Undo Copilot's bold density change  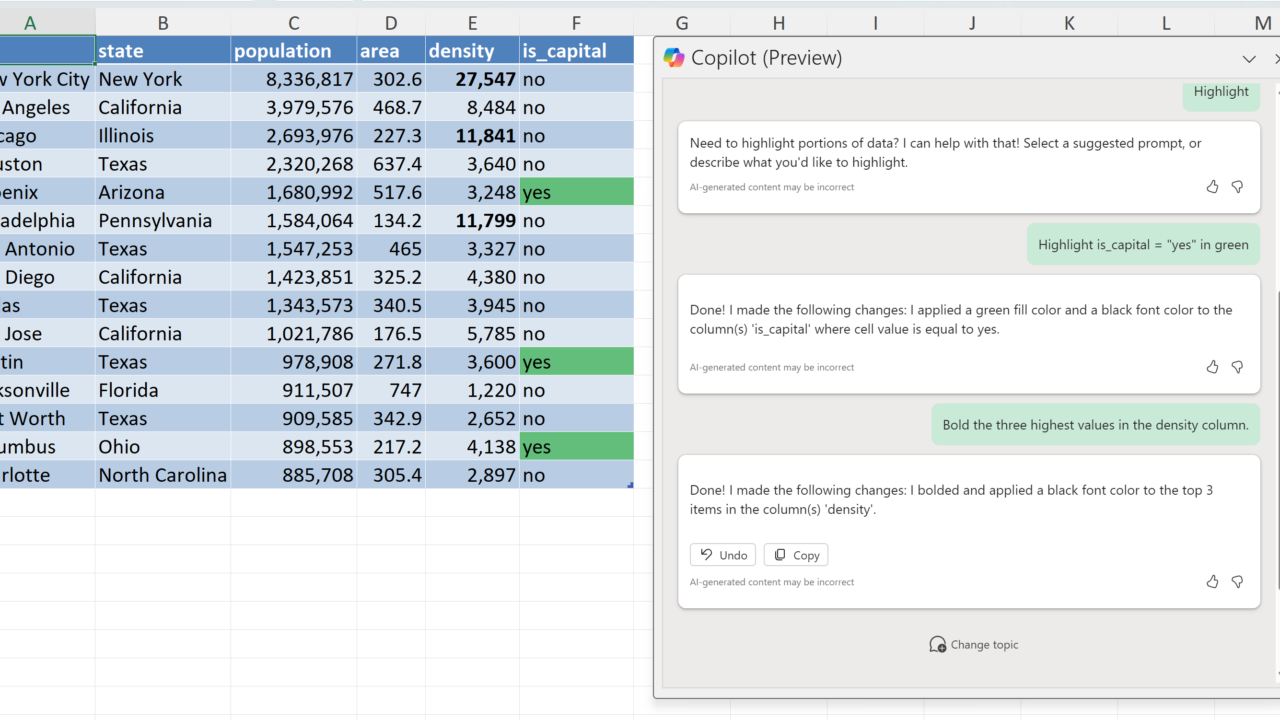[x=723, y=555]
